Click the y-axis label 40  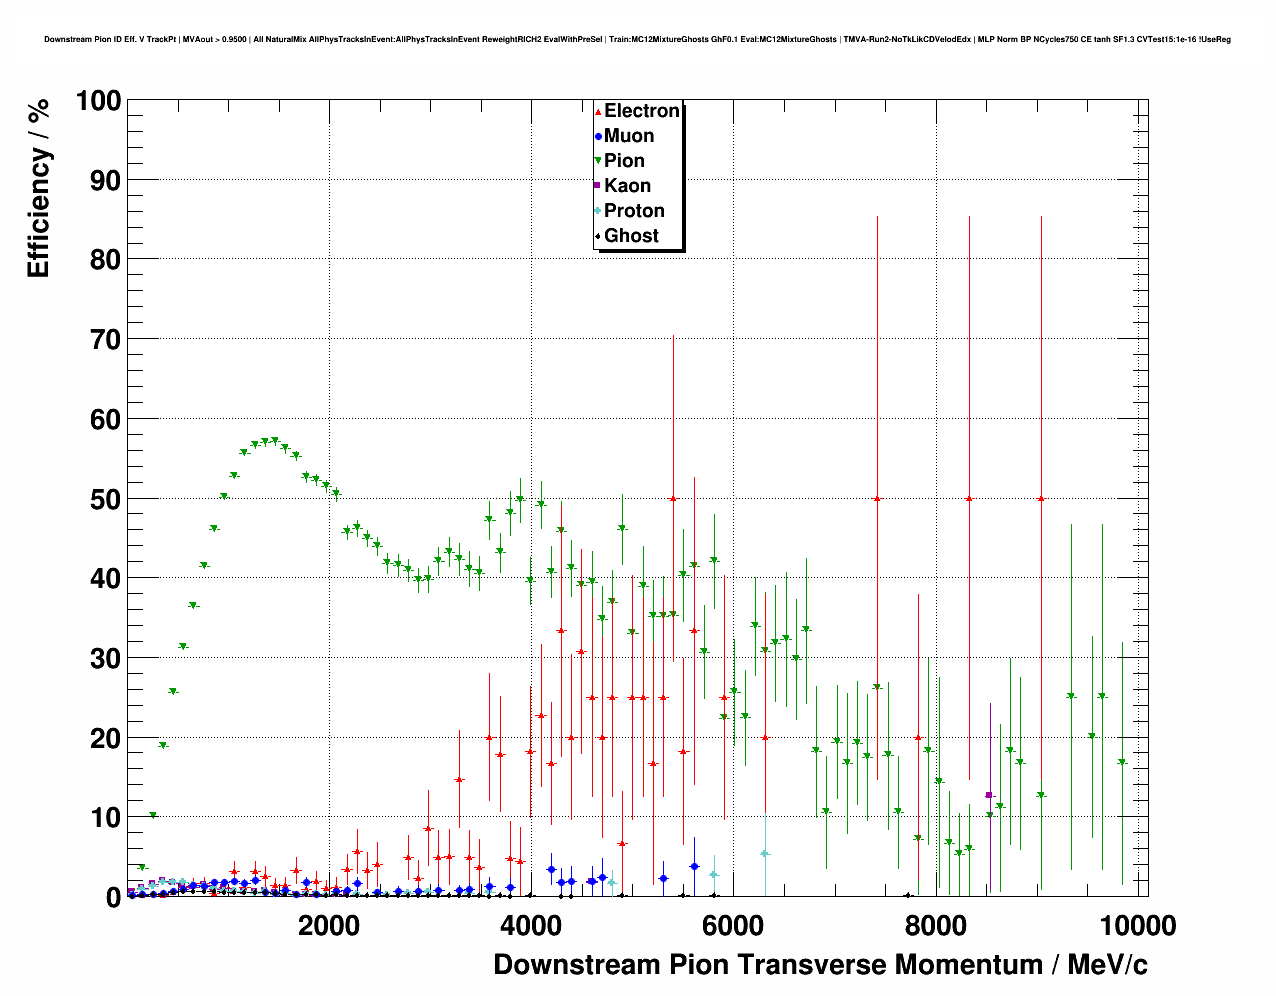105,579
